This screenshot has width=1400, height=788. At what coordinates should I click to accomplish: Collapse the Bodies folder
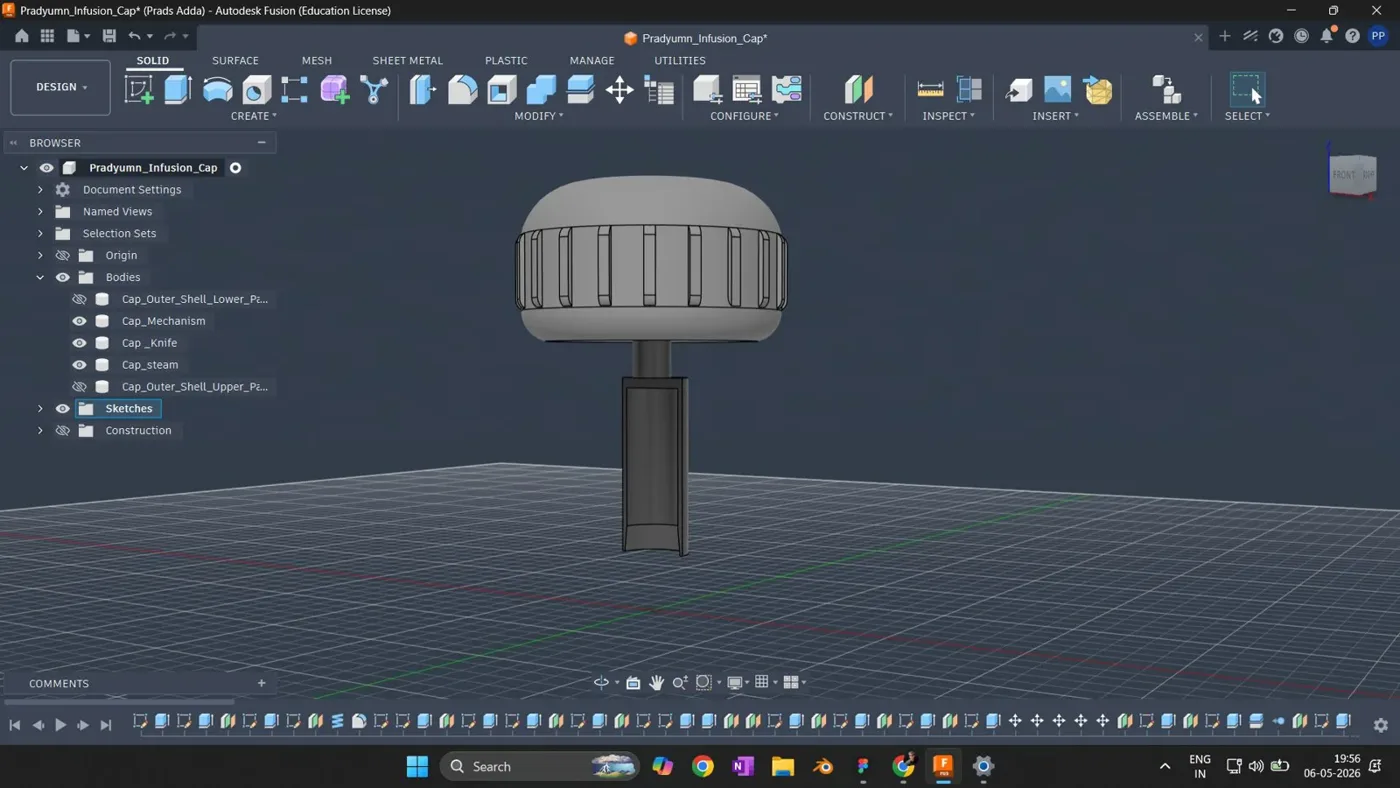pyautogui.click(x=40, y=277)
